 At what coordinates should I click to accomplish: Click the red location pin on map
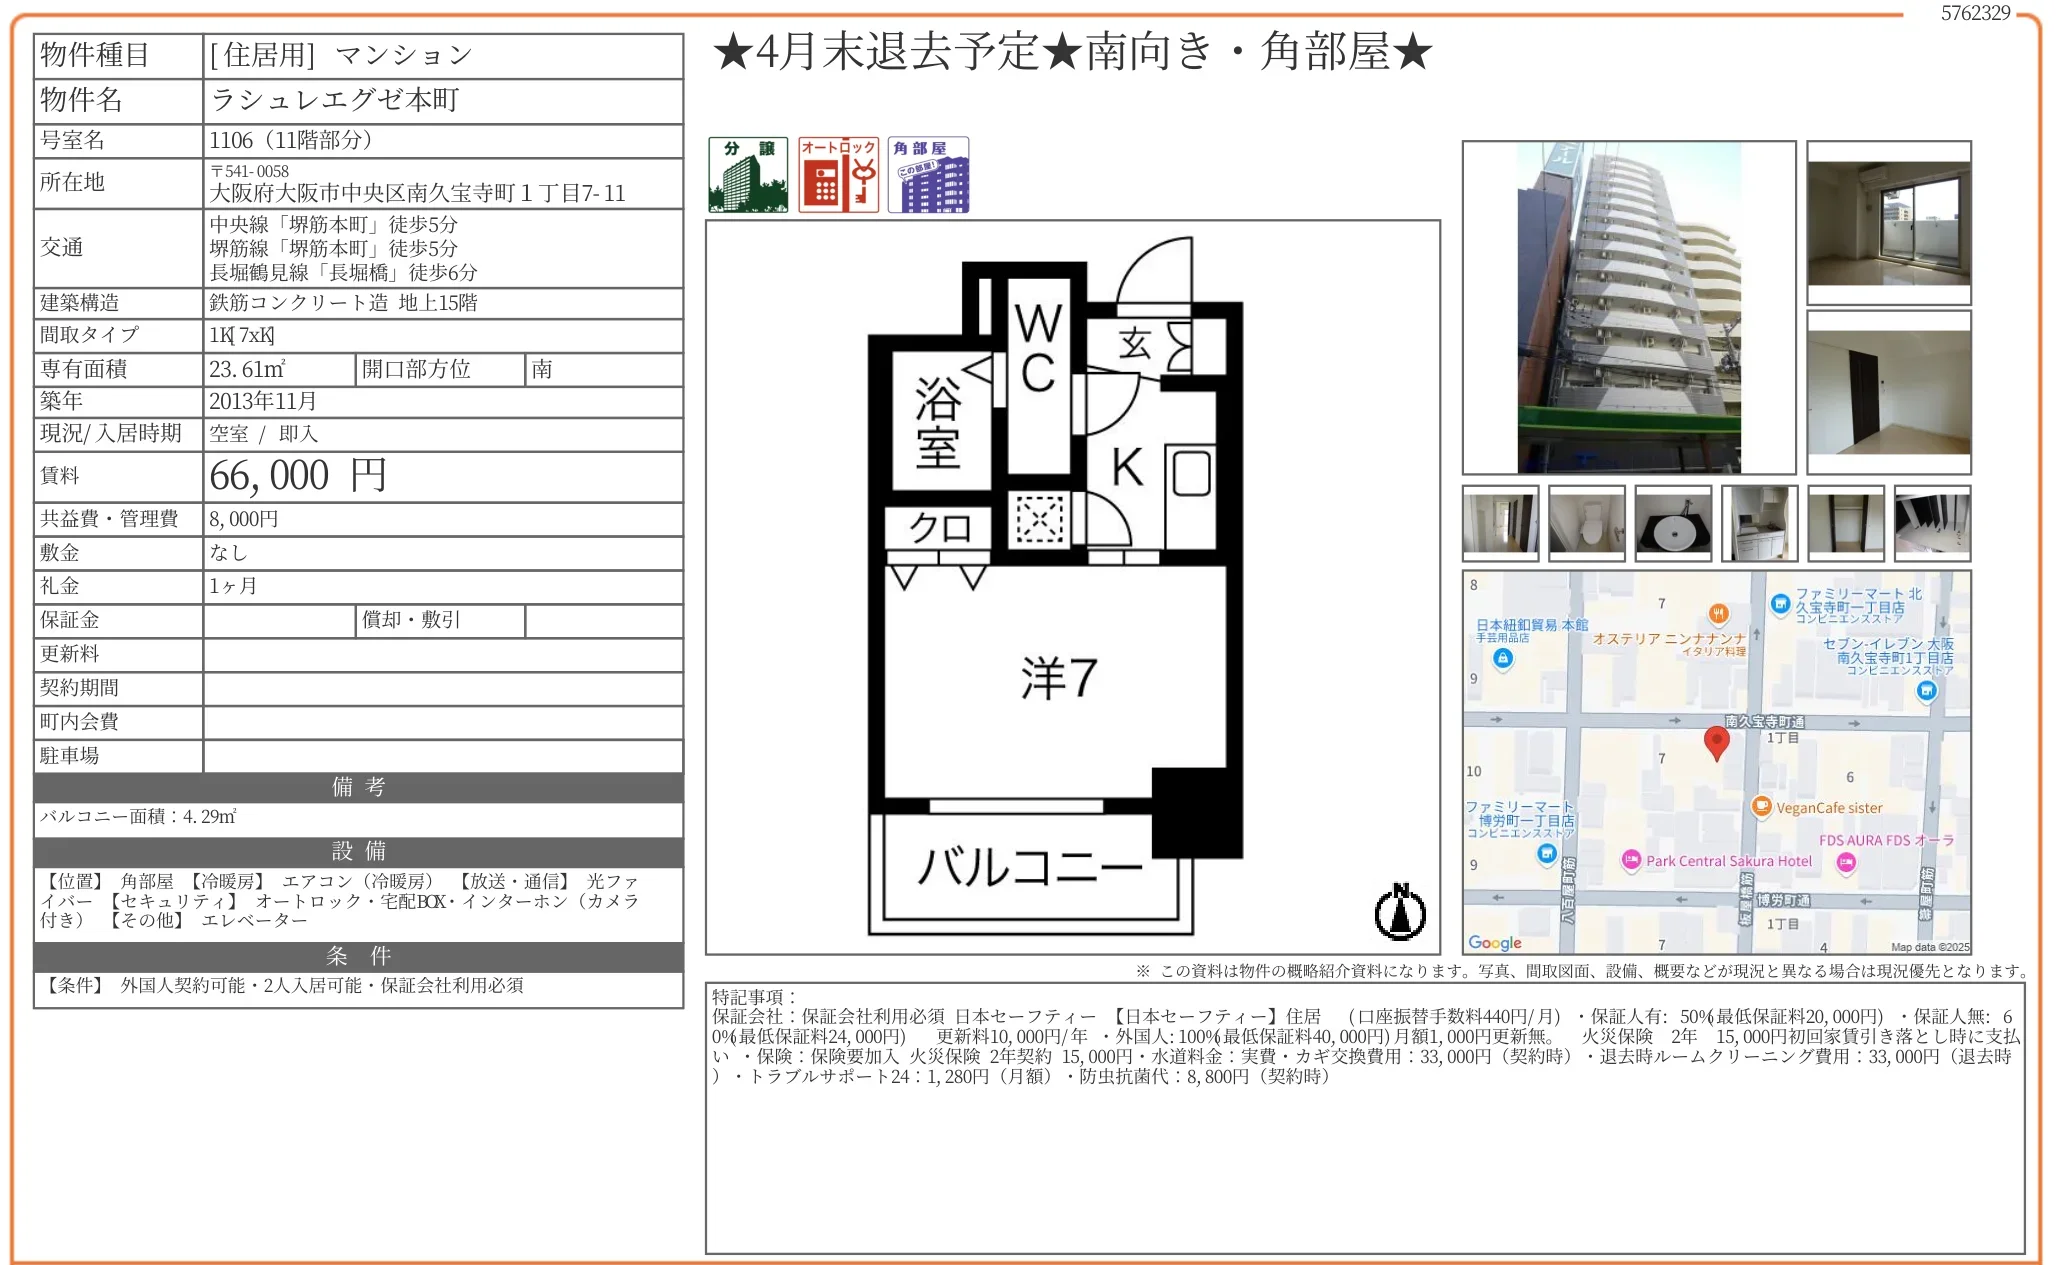[1716, 742]
